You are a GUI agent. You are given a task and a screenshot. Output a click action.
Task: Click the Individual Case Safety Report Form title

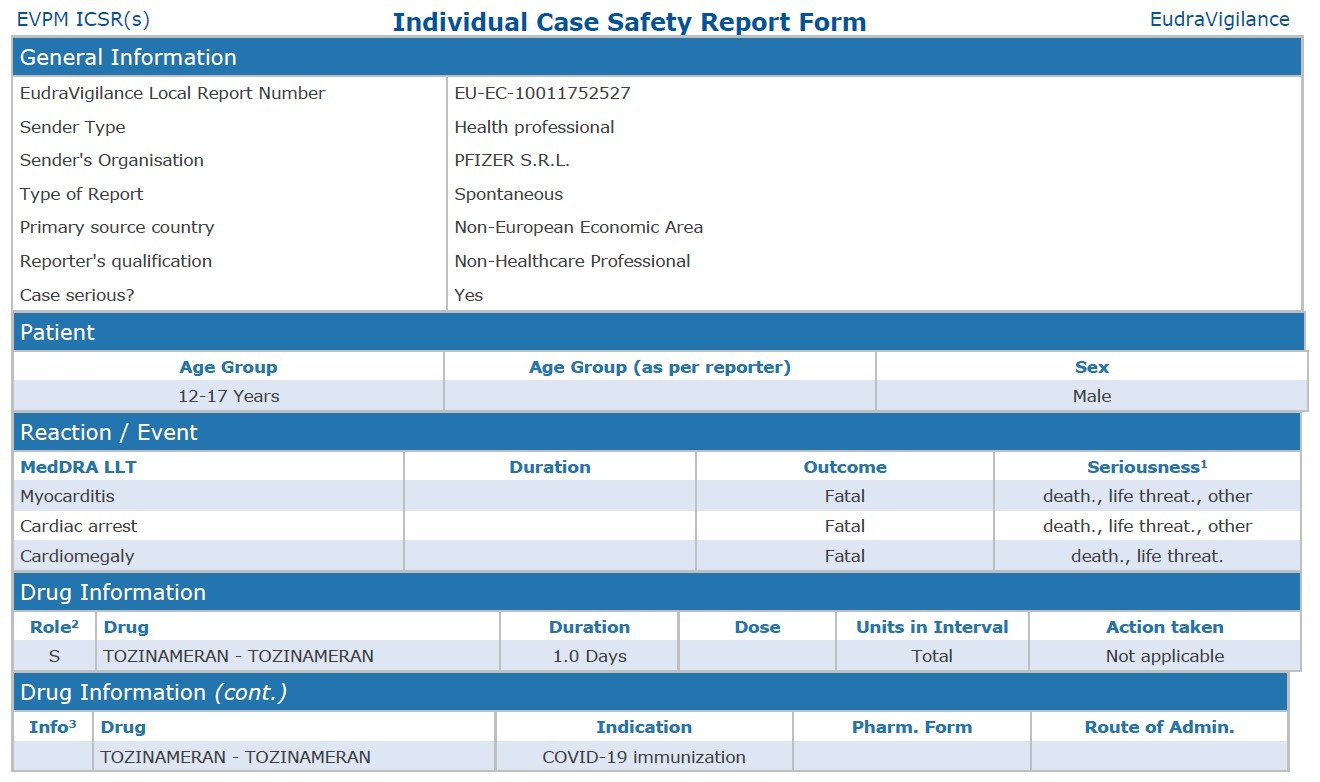(629, 22)
